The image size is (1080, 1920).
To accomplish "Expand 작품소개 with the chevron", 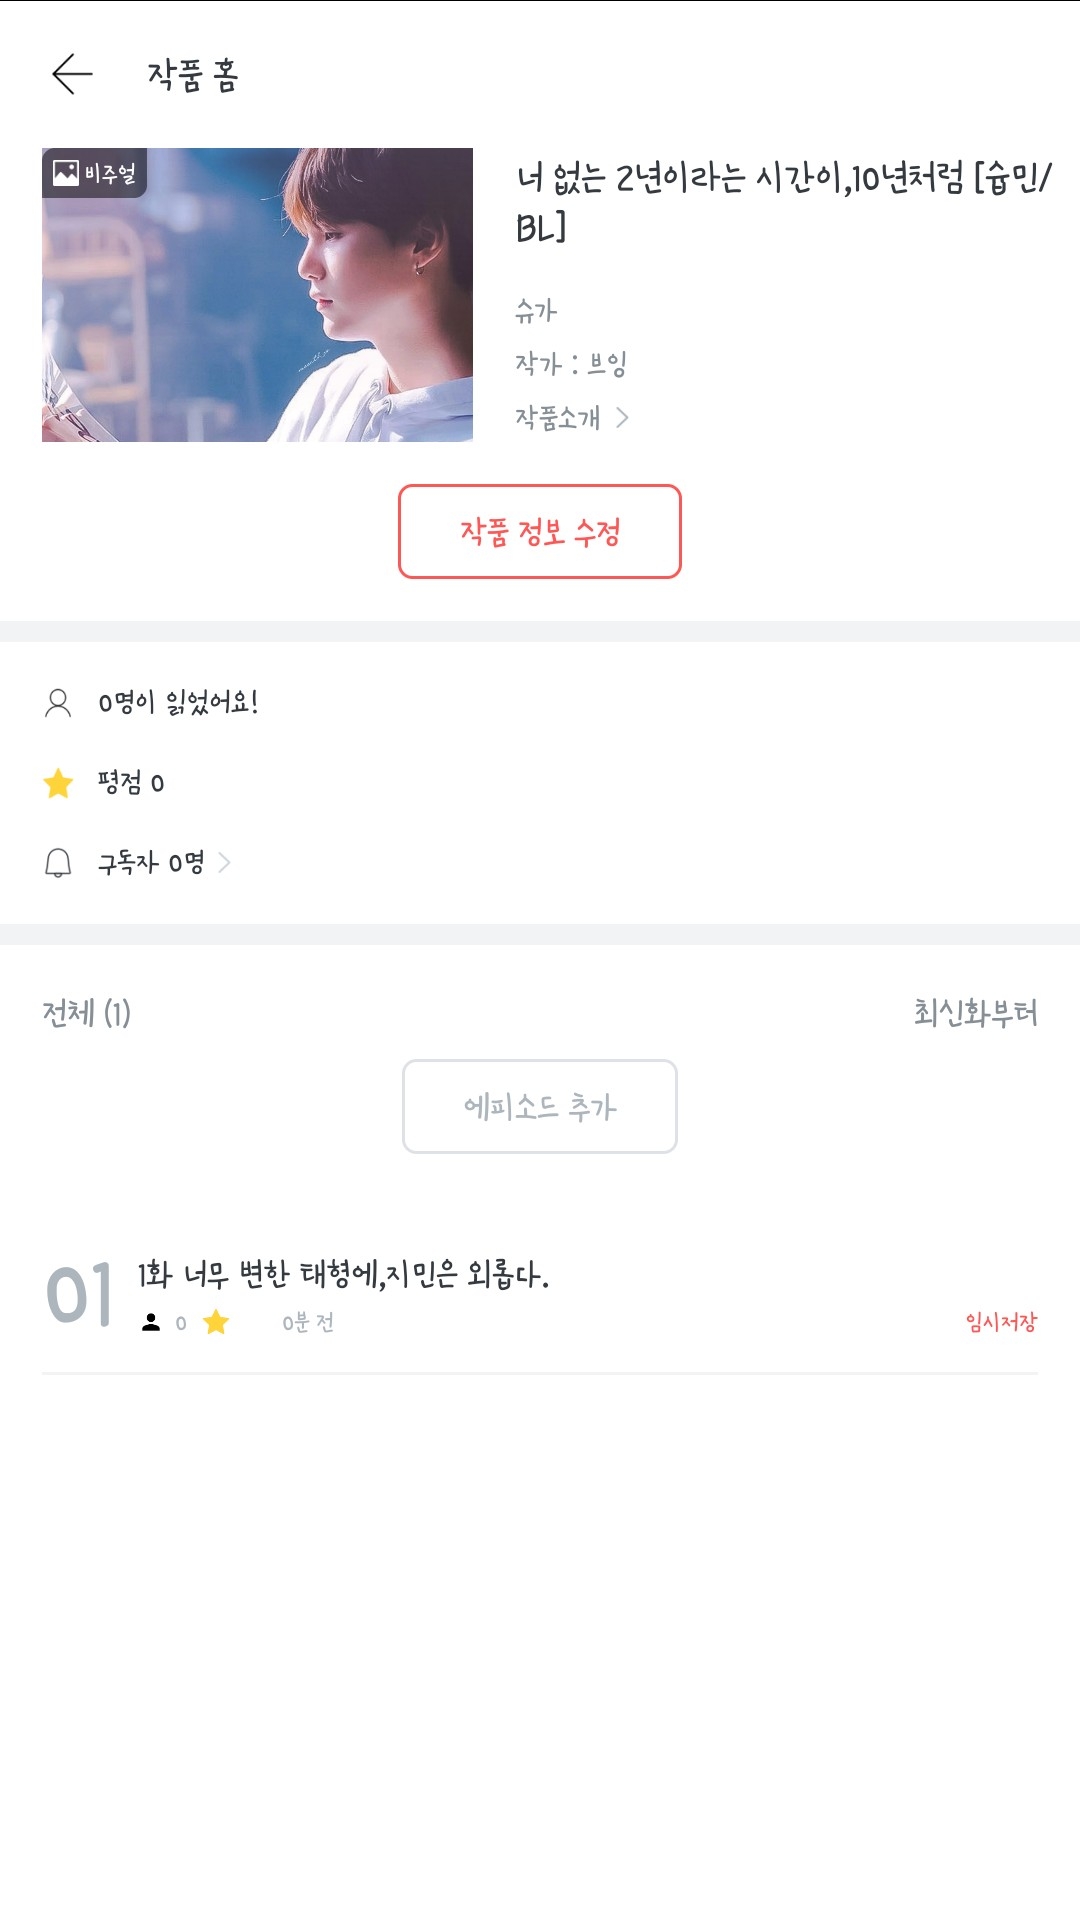I will point(622,418).
